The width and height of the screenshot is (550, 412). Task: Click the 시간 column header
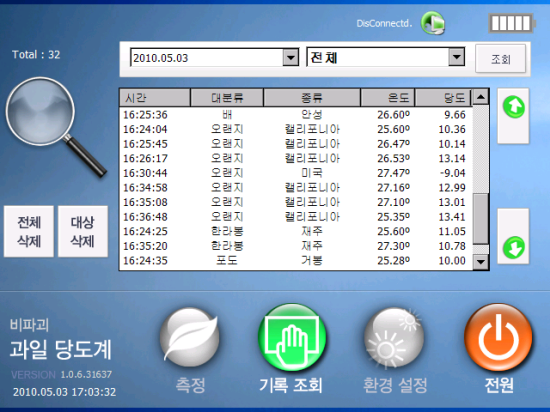[155, 97]
